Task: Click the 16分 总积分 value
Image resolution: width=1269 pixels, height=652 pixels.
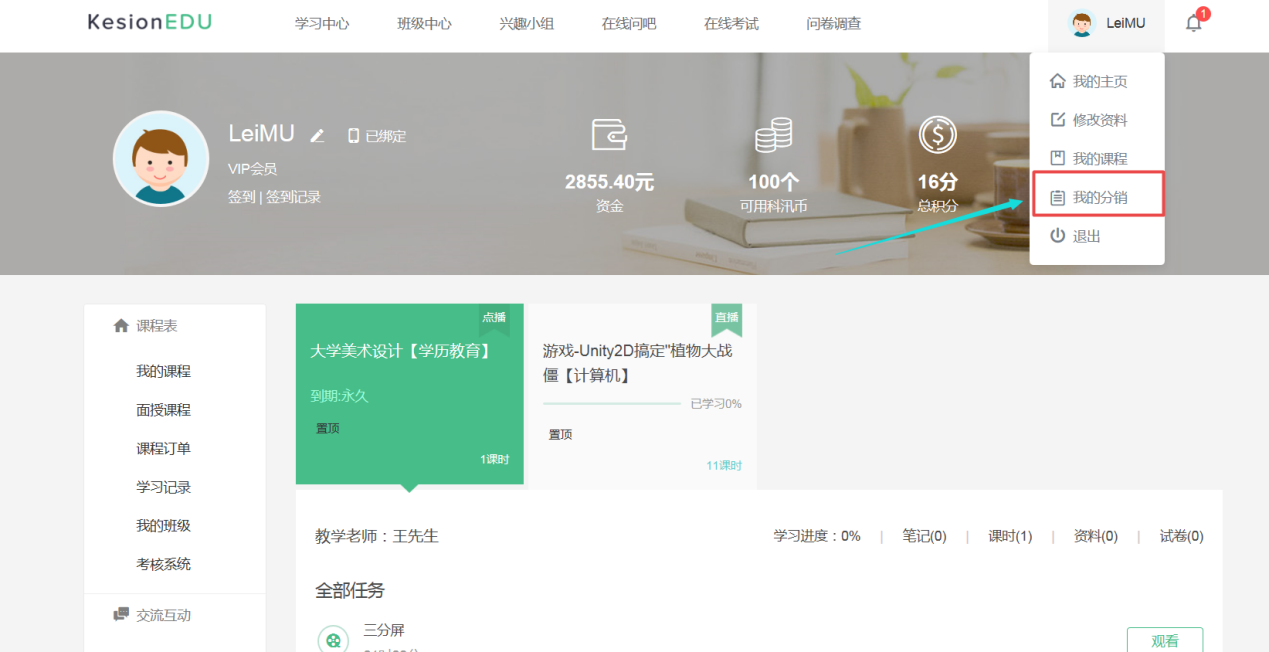Action: click(937, 182)
